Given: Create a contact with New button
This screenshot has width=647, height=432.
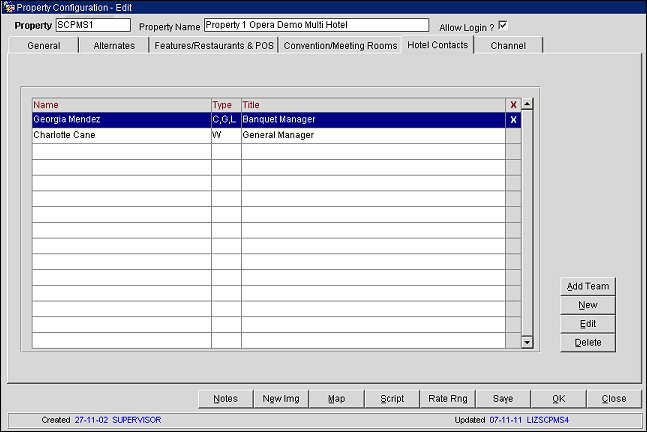Looking at the screenshot, I should tap(587, 305).
